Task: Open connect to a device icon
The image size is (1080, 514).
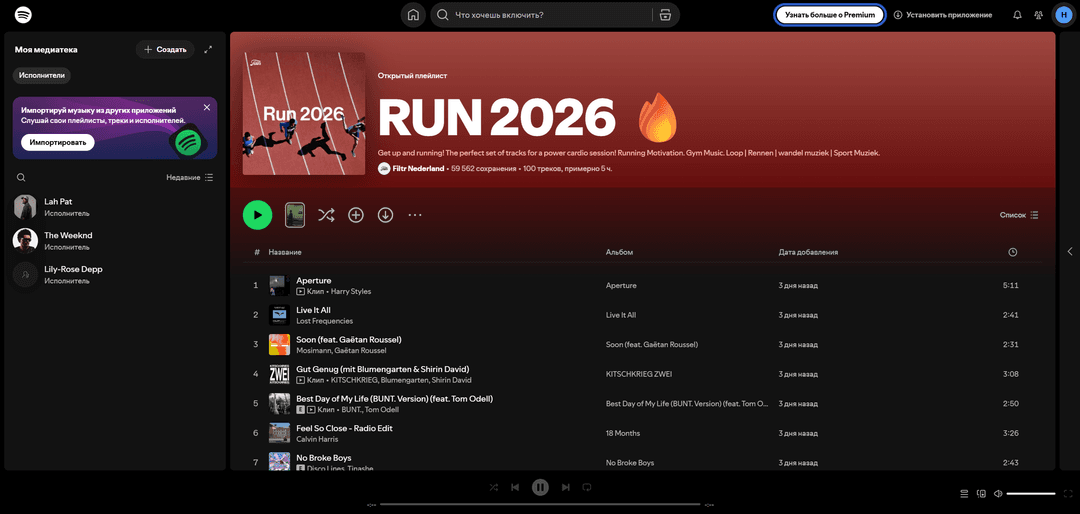Action: tap(981, 493)
